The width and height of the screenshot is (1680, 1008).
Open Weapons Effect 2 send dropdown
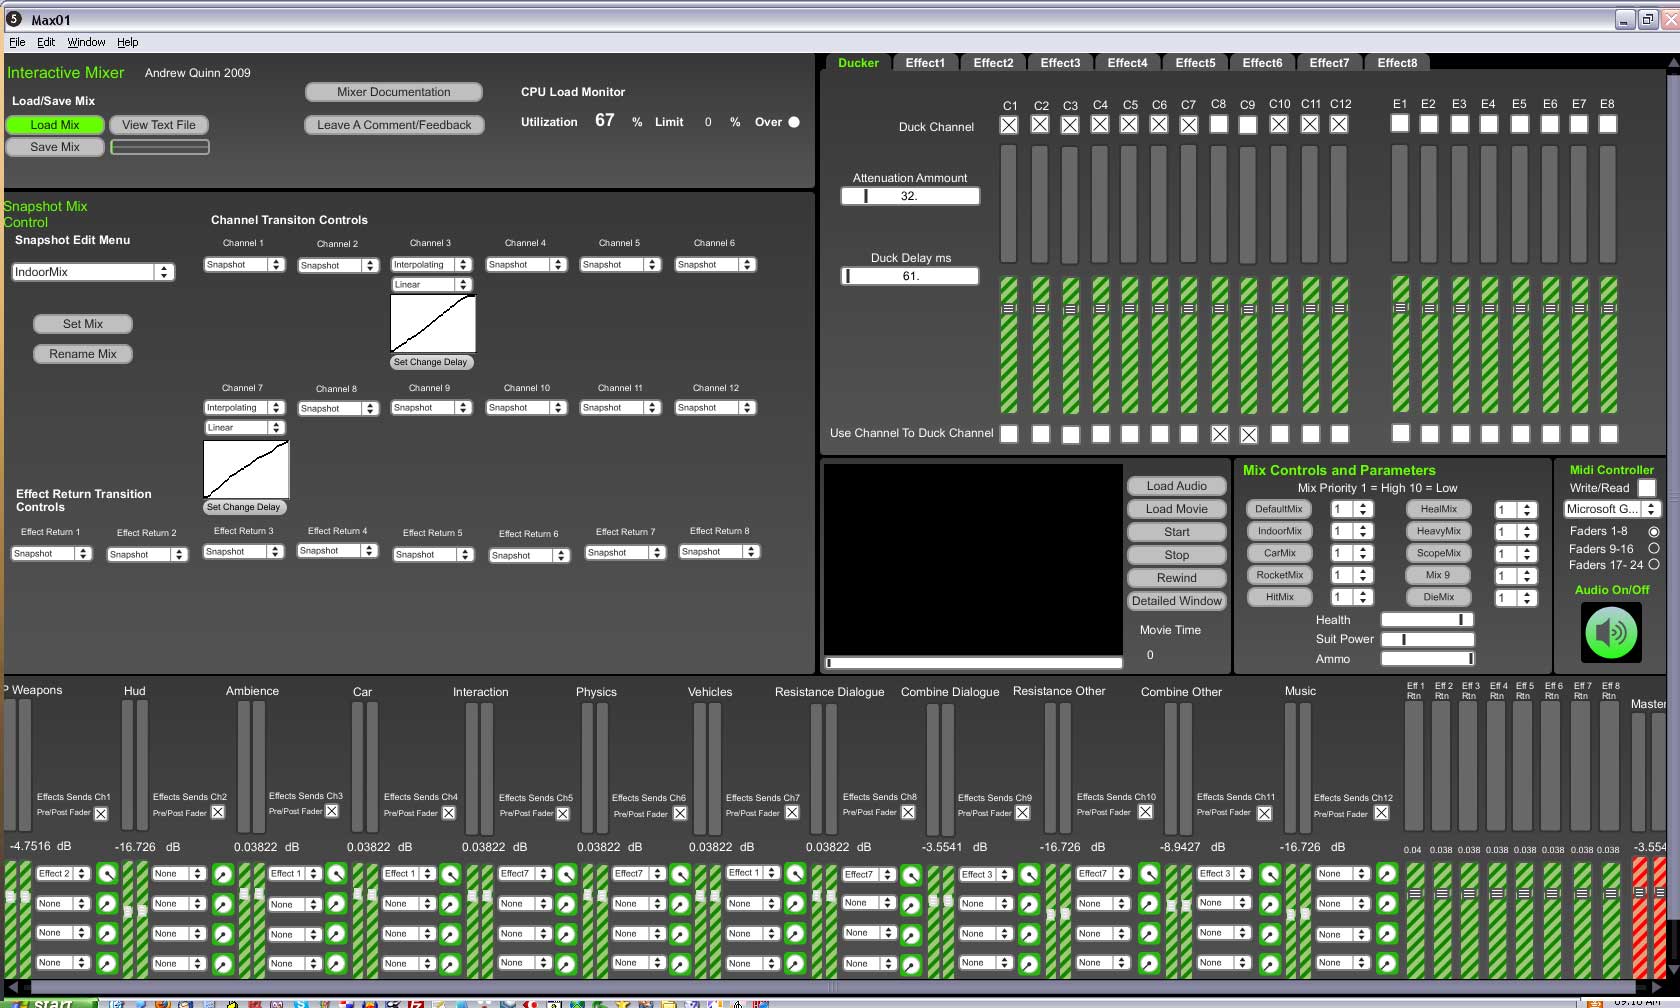(x=63, y=874)
